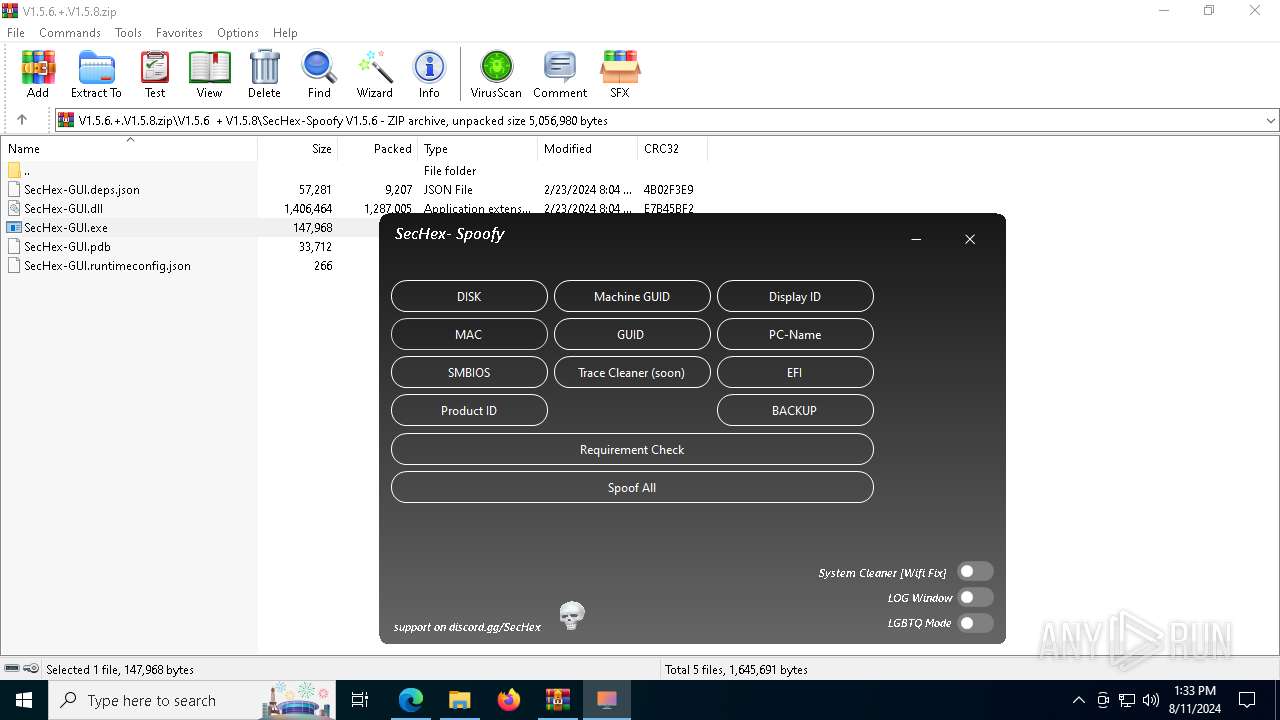This screenshot has height=720, width=1280.
Task: Open the Options menu
Action: 238,33
